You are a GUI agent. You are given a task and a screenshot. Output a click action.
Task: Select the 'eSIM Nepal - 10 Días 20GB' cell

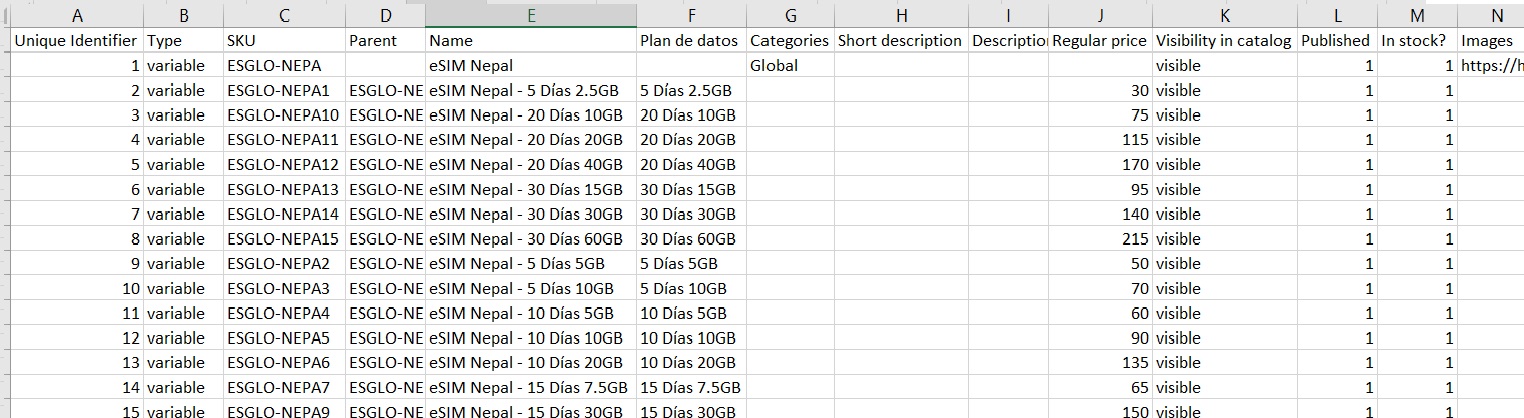(x=531, y=363)
